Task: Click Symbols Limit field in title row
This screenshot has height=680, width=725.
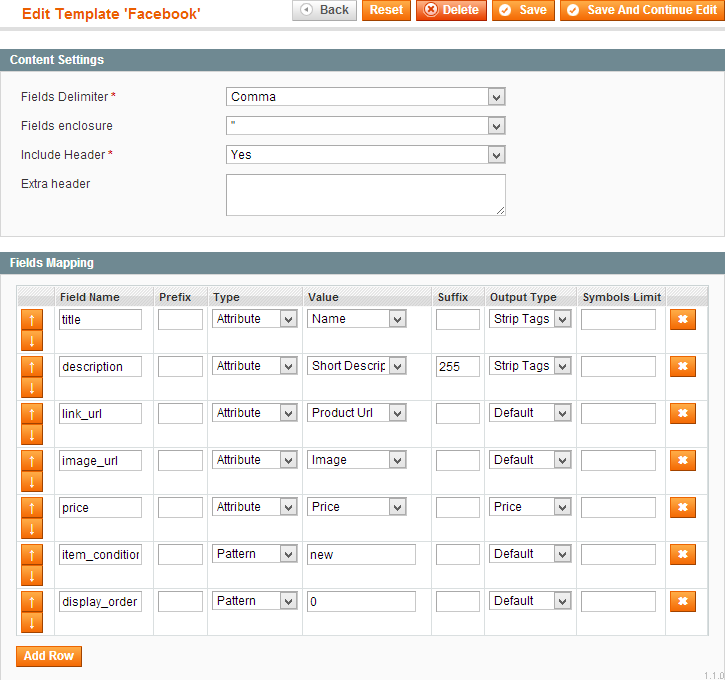Action: [618, 319]
